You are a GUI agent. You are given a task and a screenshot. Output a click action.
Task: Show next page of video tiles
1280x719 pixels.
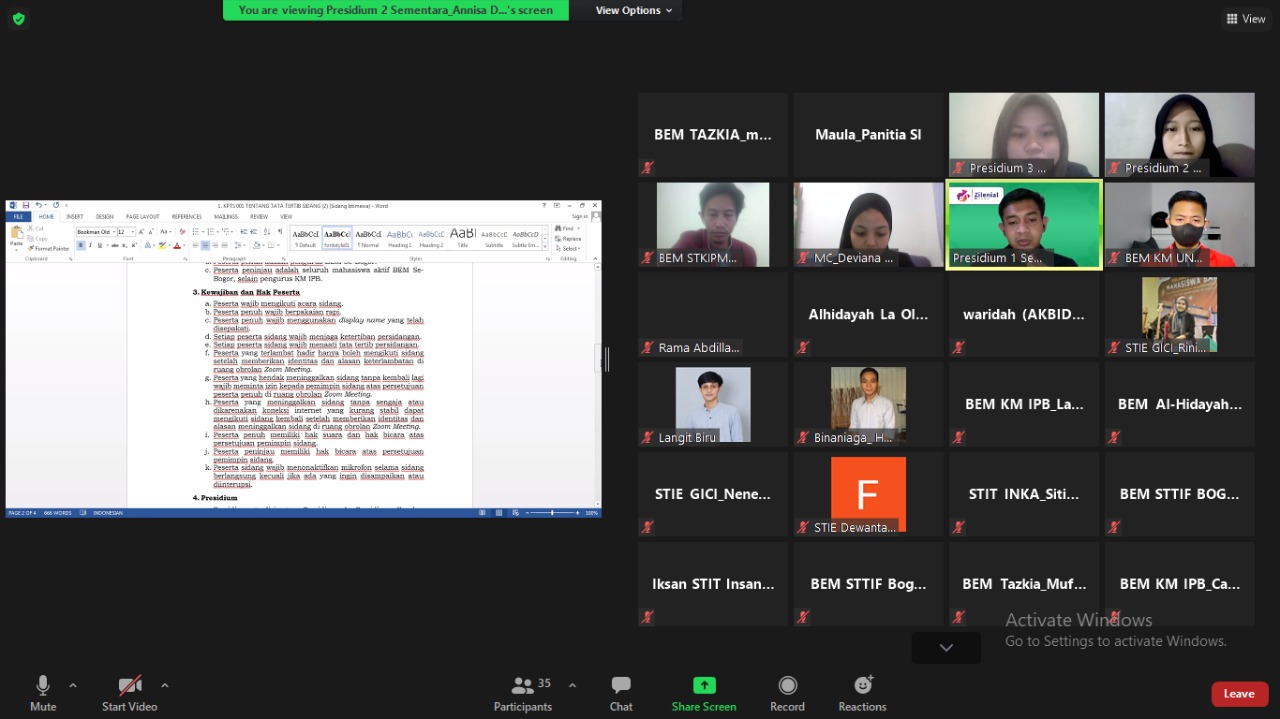pyautogui.click(x=946, y=648)
